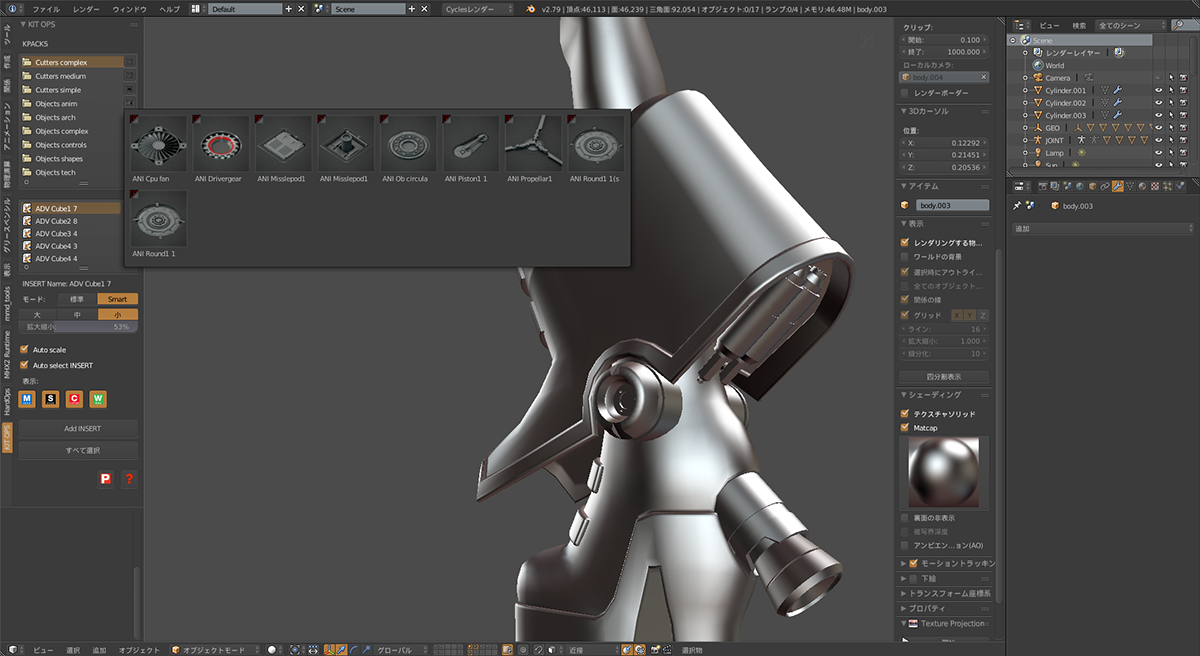Select the ANI Cpu fan thumbnail

(158, 144)
